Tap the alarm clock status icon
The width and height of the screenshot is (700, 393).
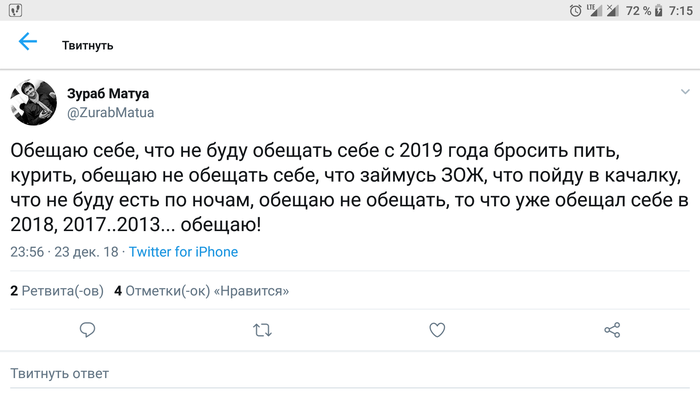(x=575, y=10)
